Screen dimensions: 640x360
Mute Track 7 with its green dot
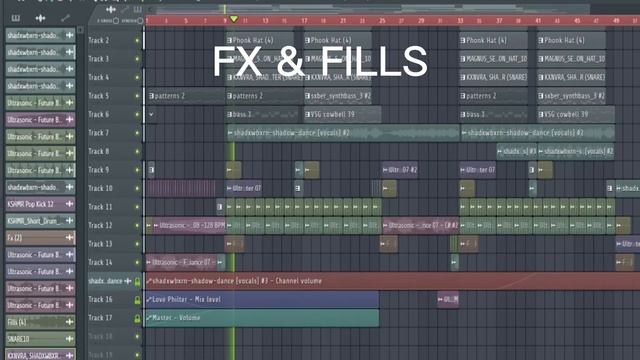point(137,133)
